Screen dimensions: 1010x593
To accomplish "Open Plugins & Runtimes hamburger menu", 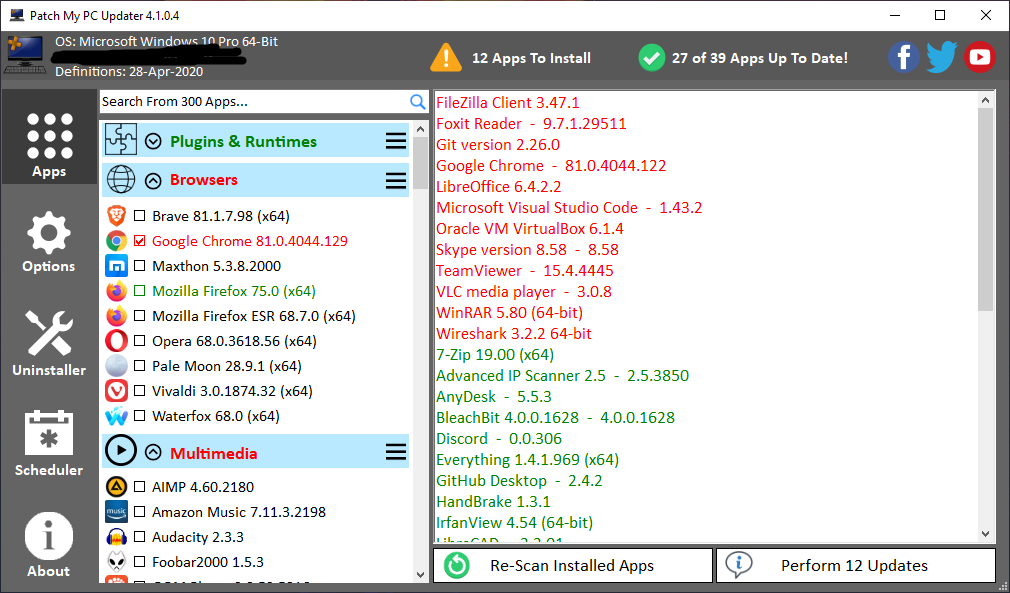I will 395,141.
